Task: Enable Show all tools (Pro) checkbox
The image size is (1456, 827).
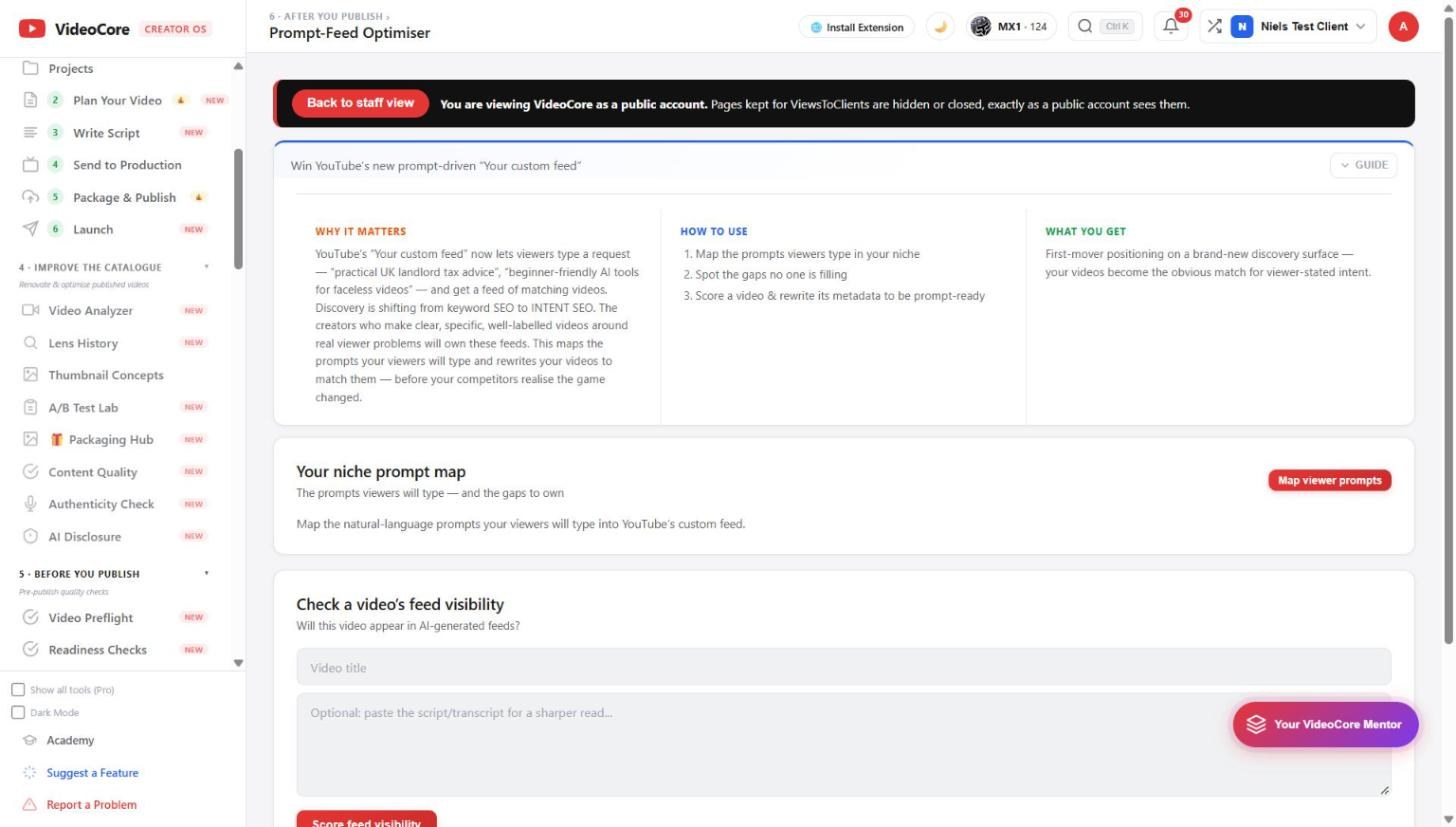Action: (x=18, y=690)
